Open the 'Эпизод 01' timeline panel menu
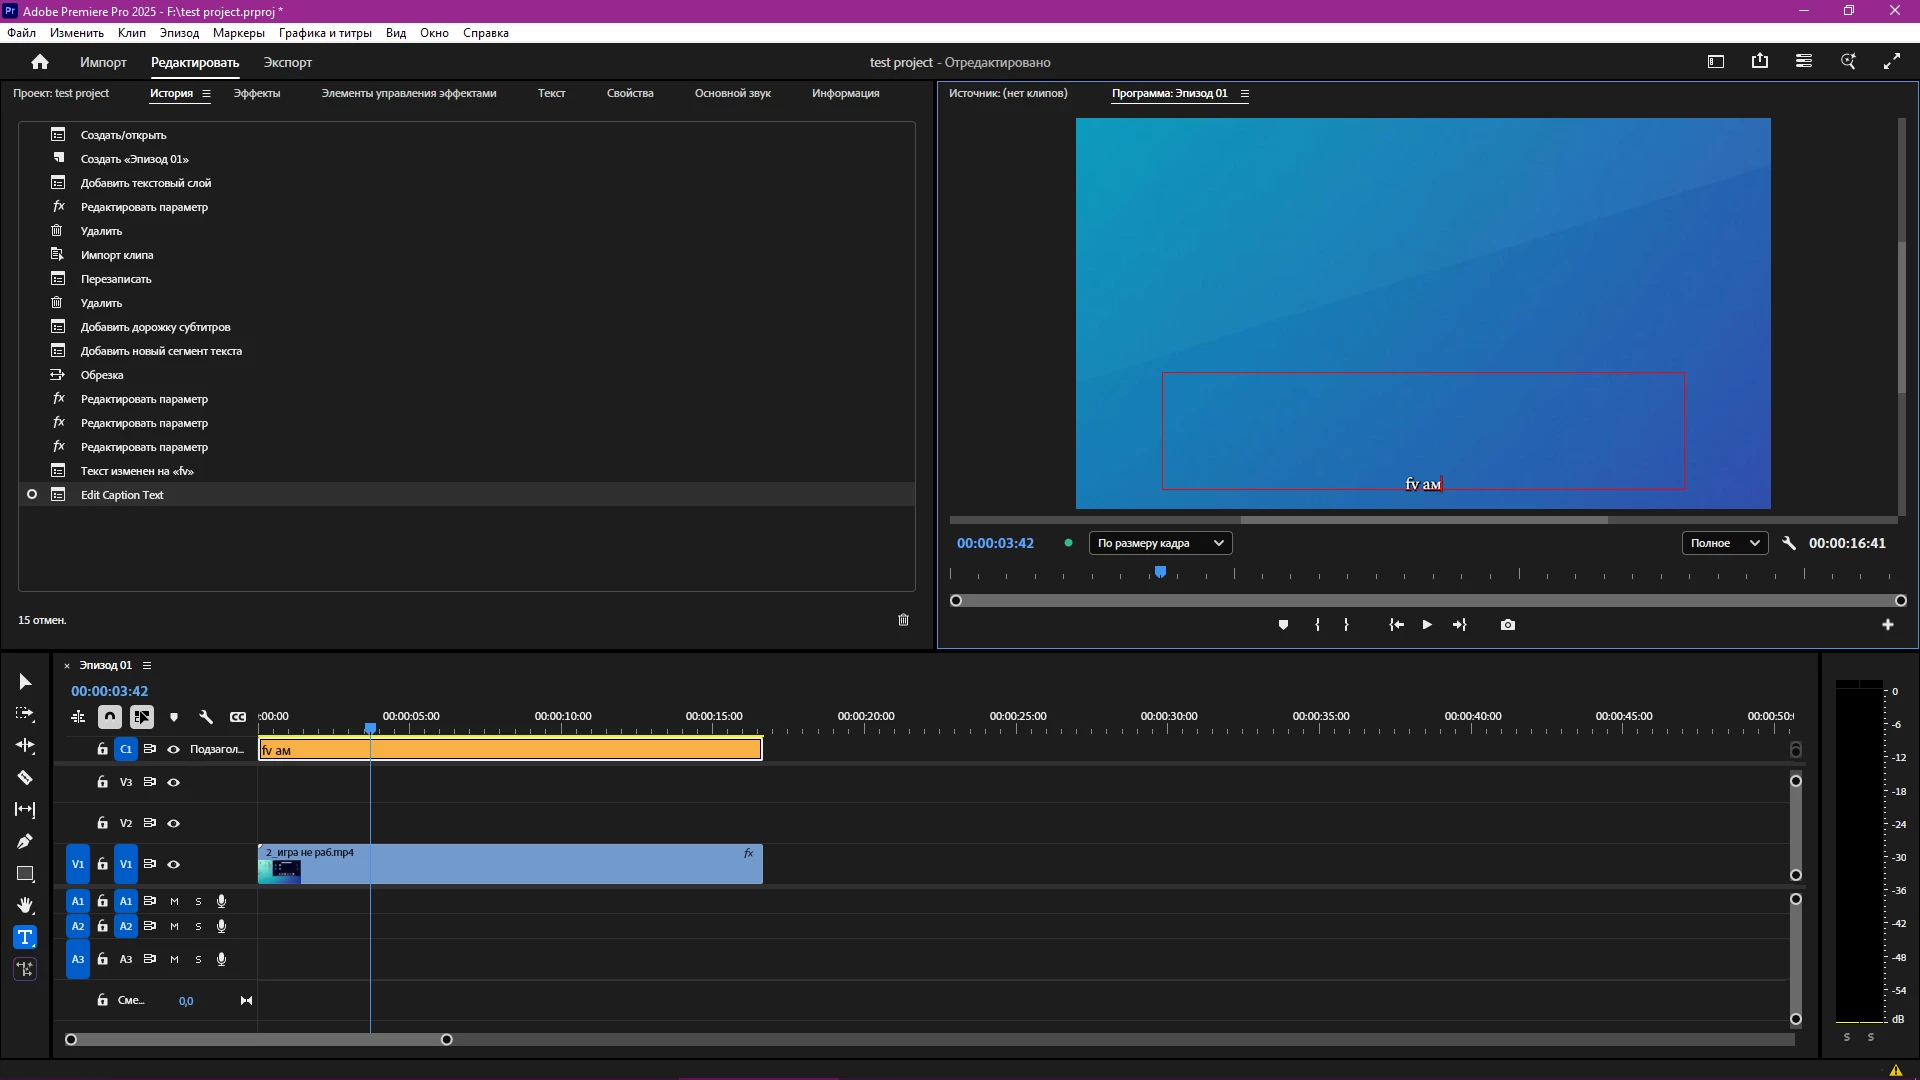The width and height of the screenshot is (1920, 1080). pos(147,665)
